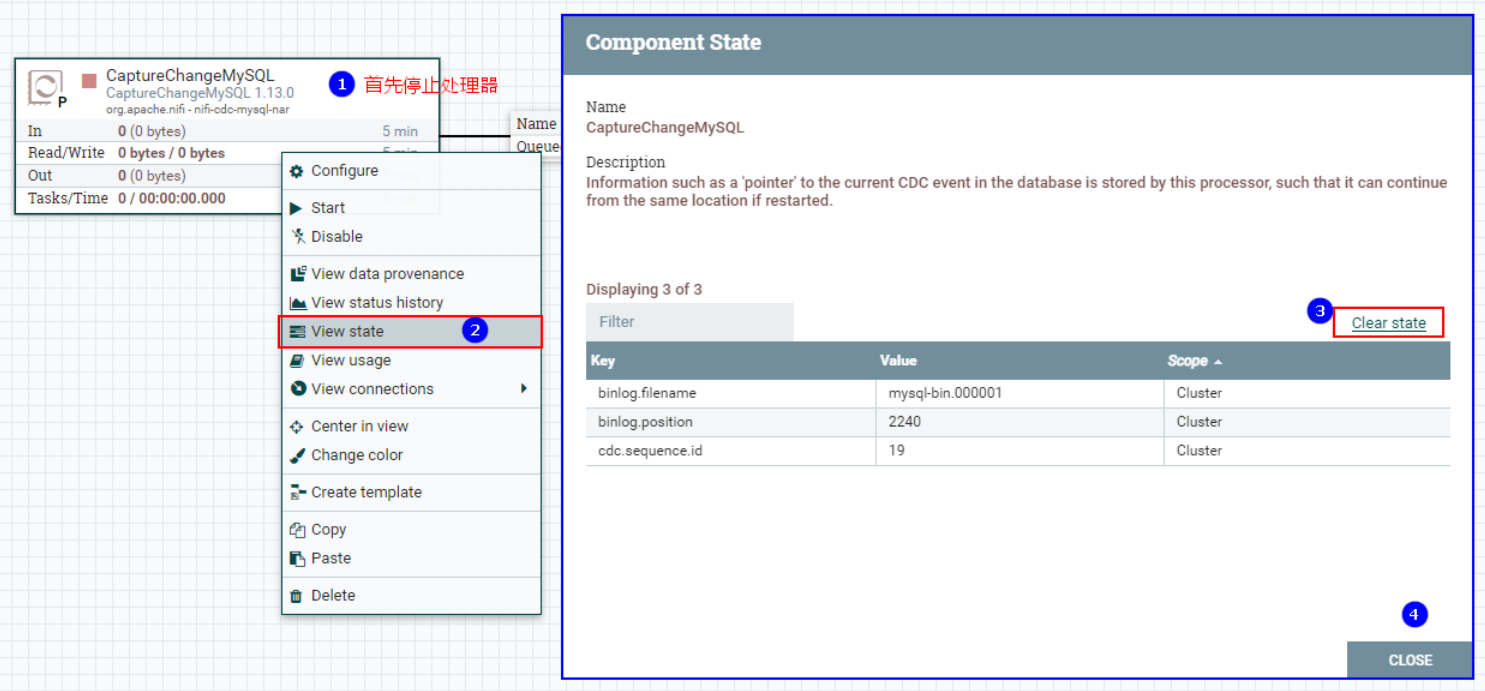Click the Disable icon in context menu
This screenshot has height=691, width=1485.
point(297,237)
